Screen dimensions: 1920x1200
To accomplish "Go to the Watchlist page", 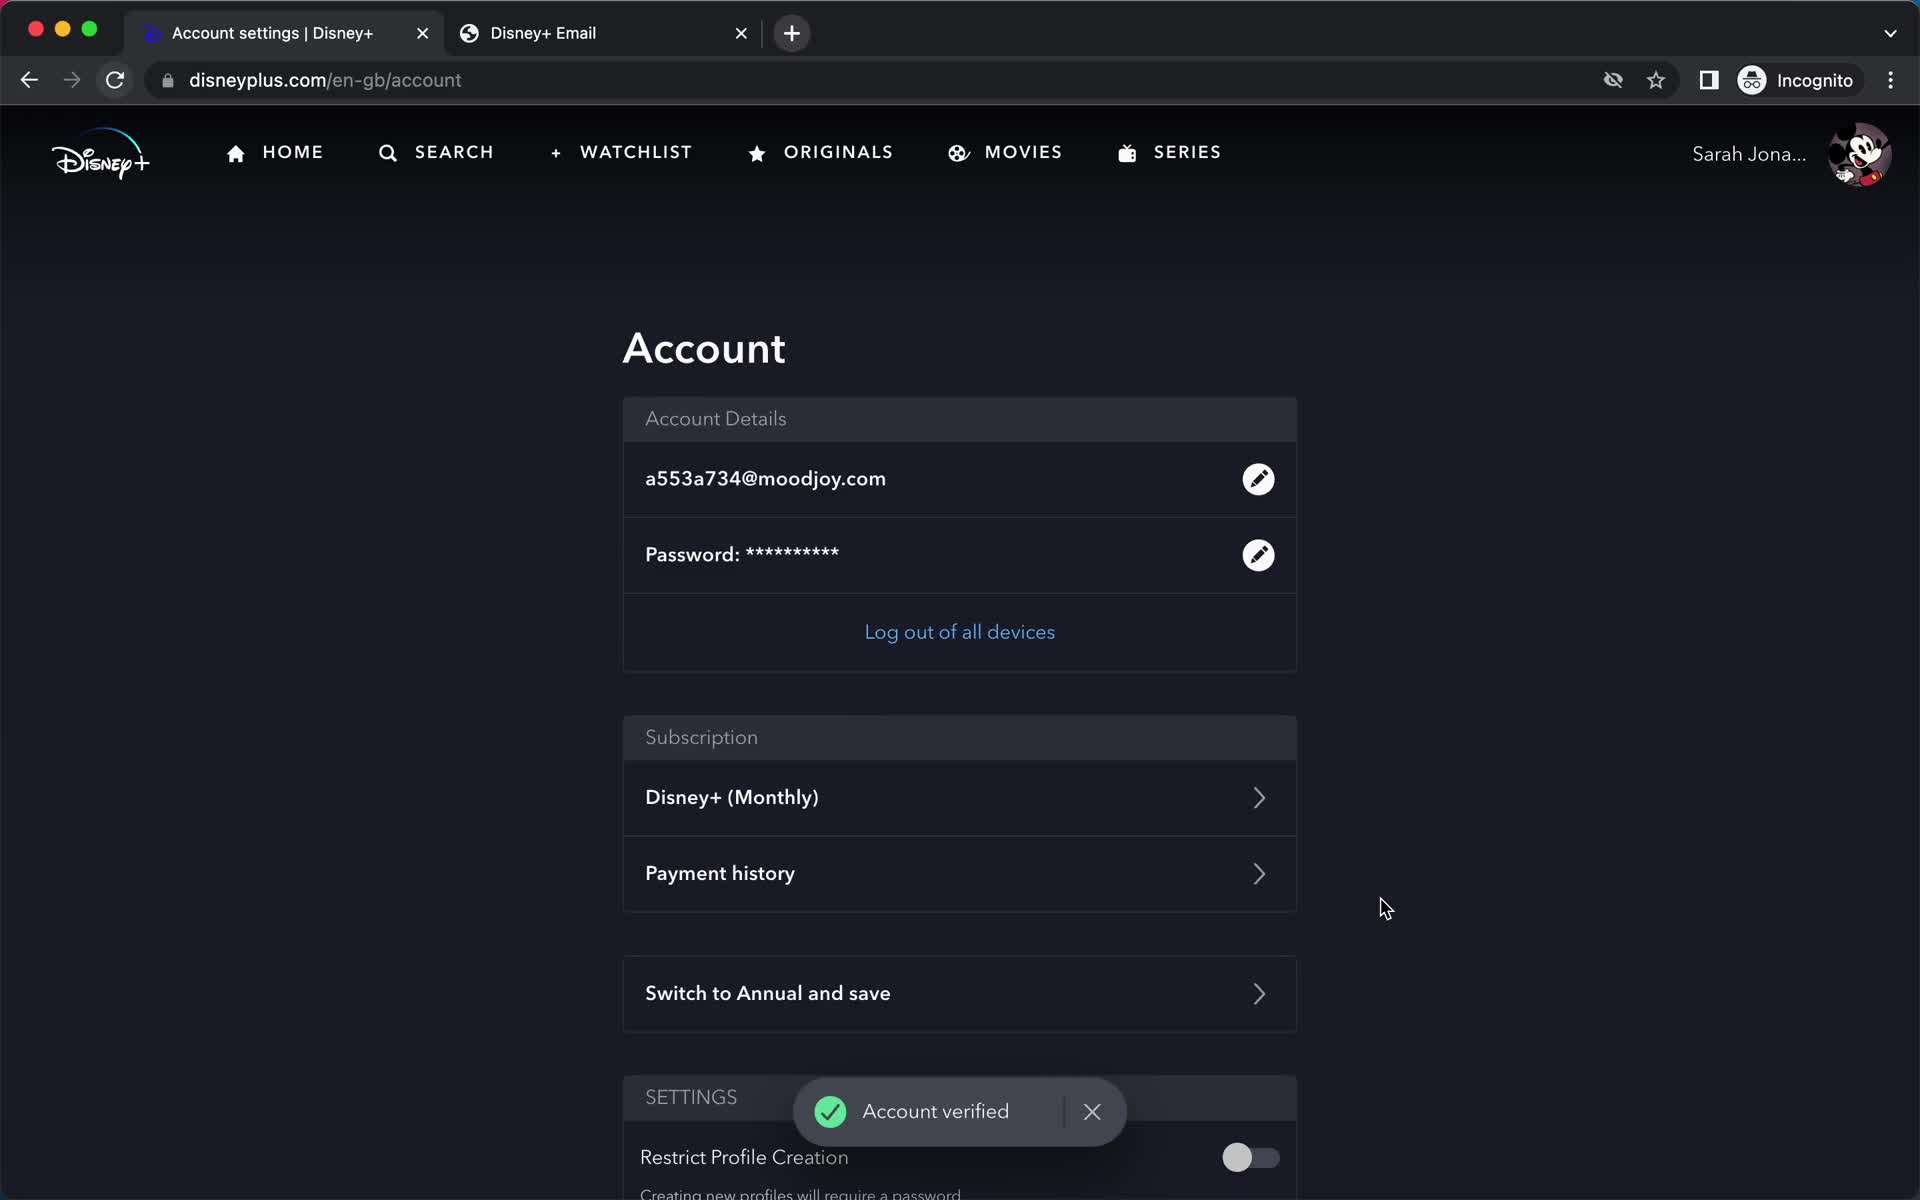I will tap(621, 153).
